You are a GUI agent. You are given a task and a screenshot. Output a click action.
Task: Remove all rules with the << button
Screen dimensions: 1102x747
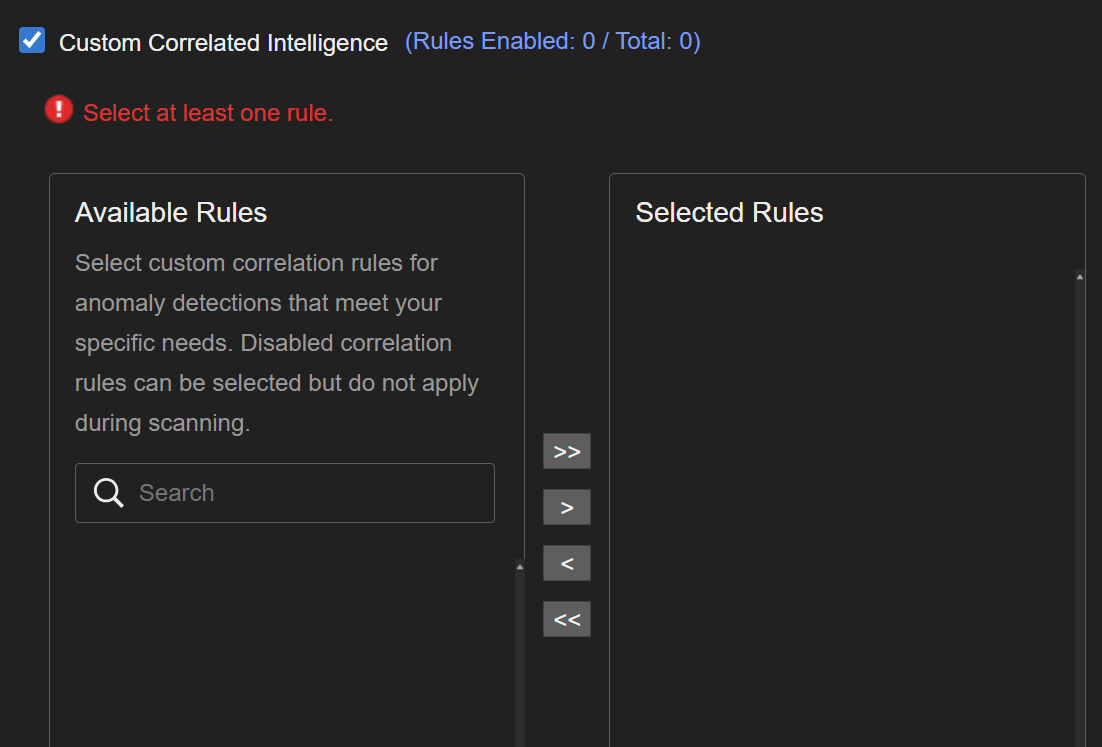pos(567,619)
